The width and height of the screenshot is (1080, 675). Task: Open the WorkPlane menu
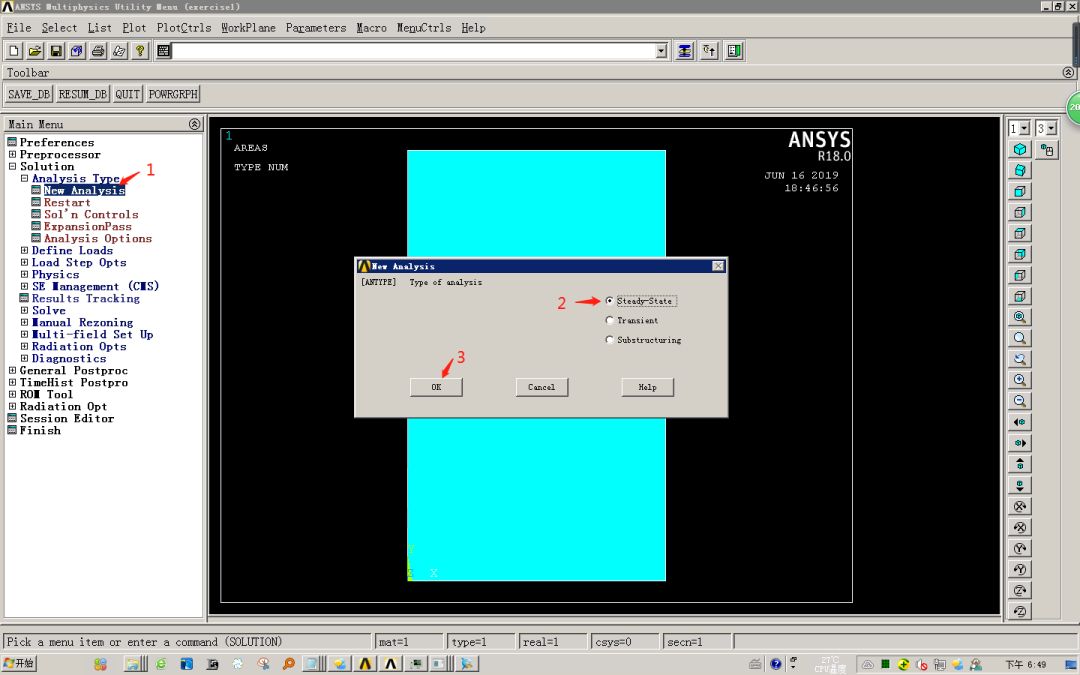pyautogui.click(x=247, y=27)
